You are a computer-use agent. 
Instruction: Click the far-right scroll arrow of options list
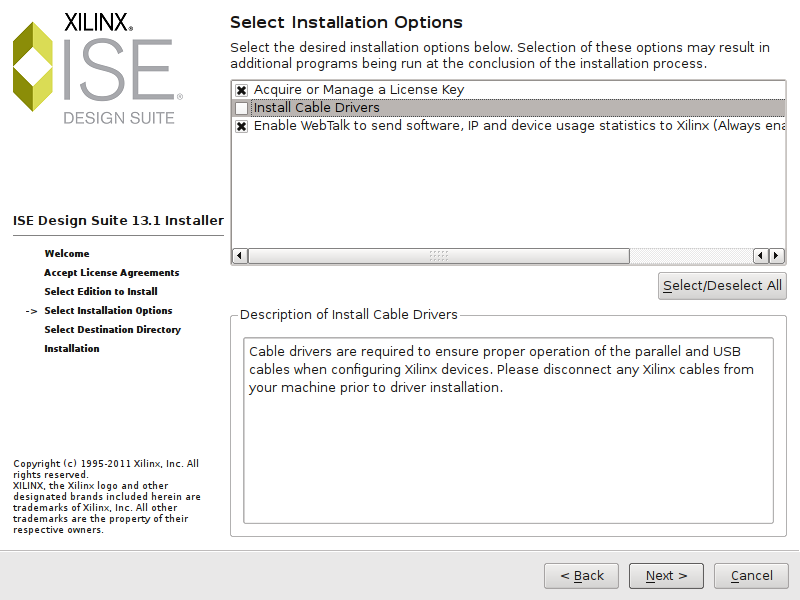pyautogui.click(x=777, y=256)
